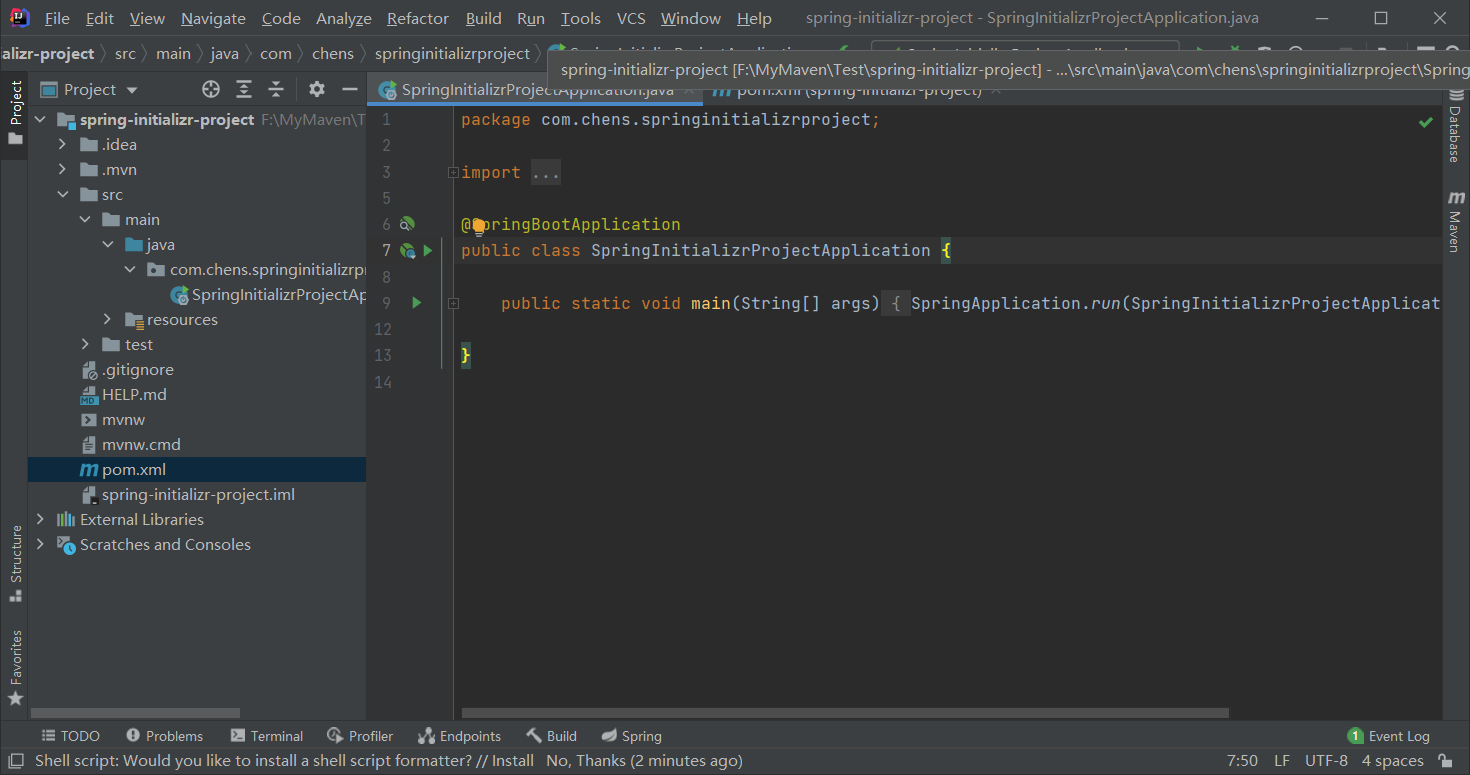
Task: Hide the Project tool window
Action: pos(349,89)
